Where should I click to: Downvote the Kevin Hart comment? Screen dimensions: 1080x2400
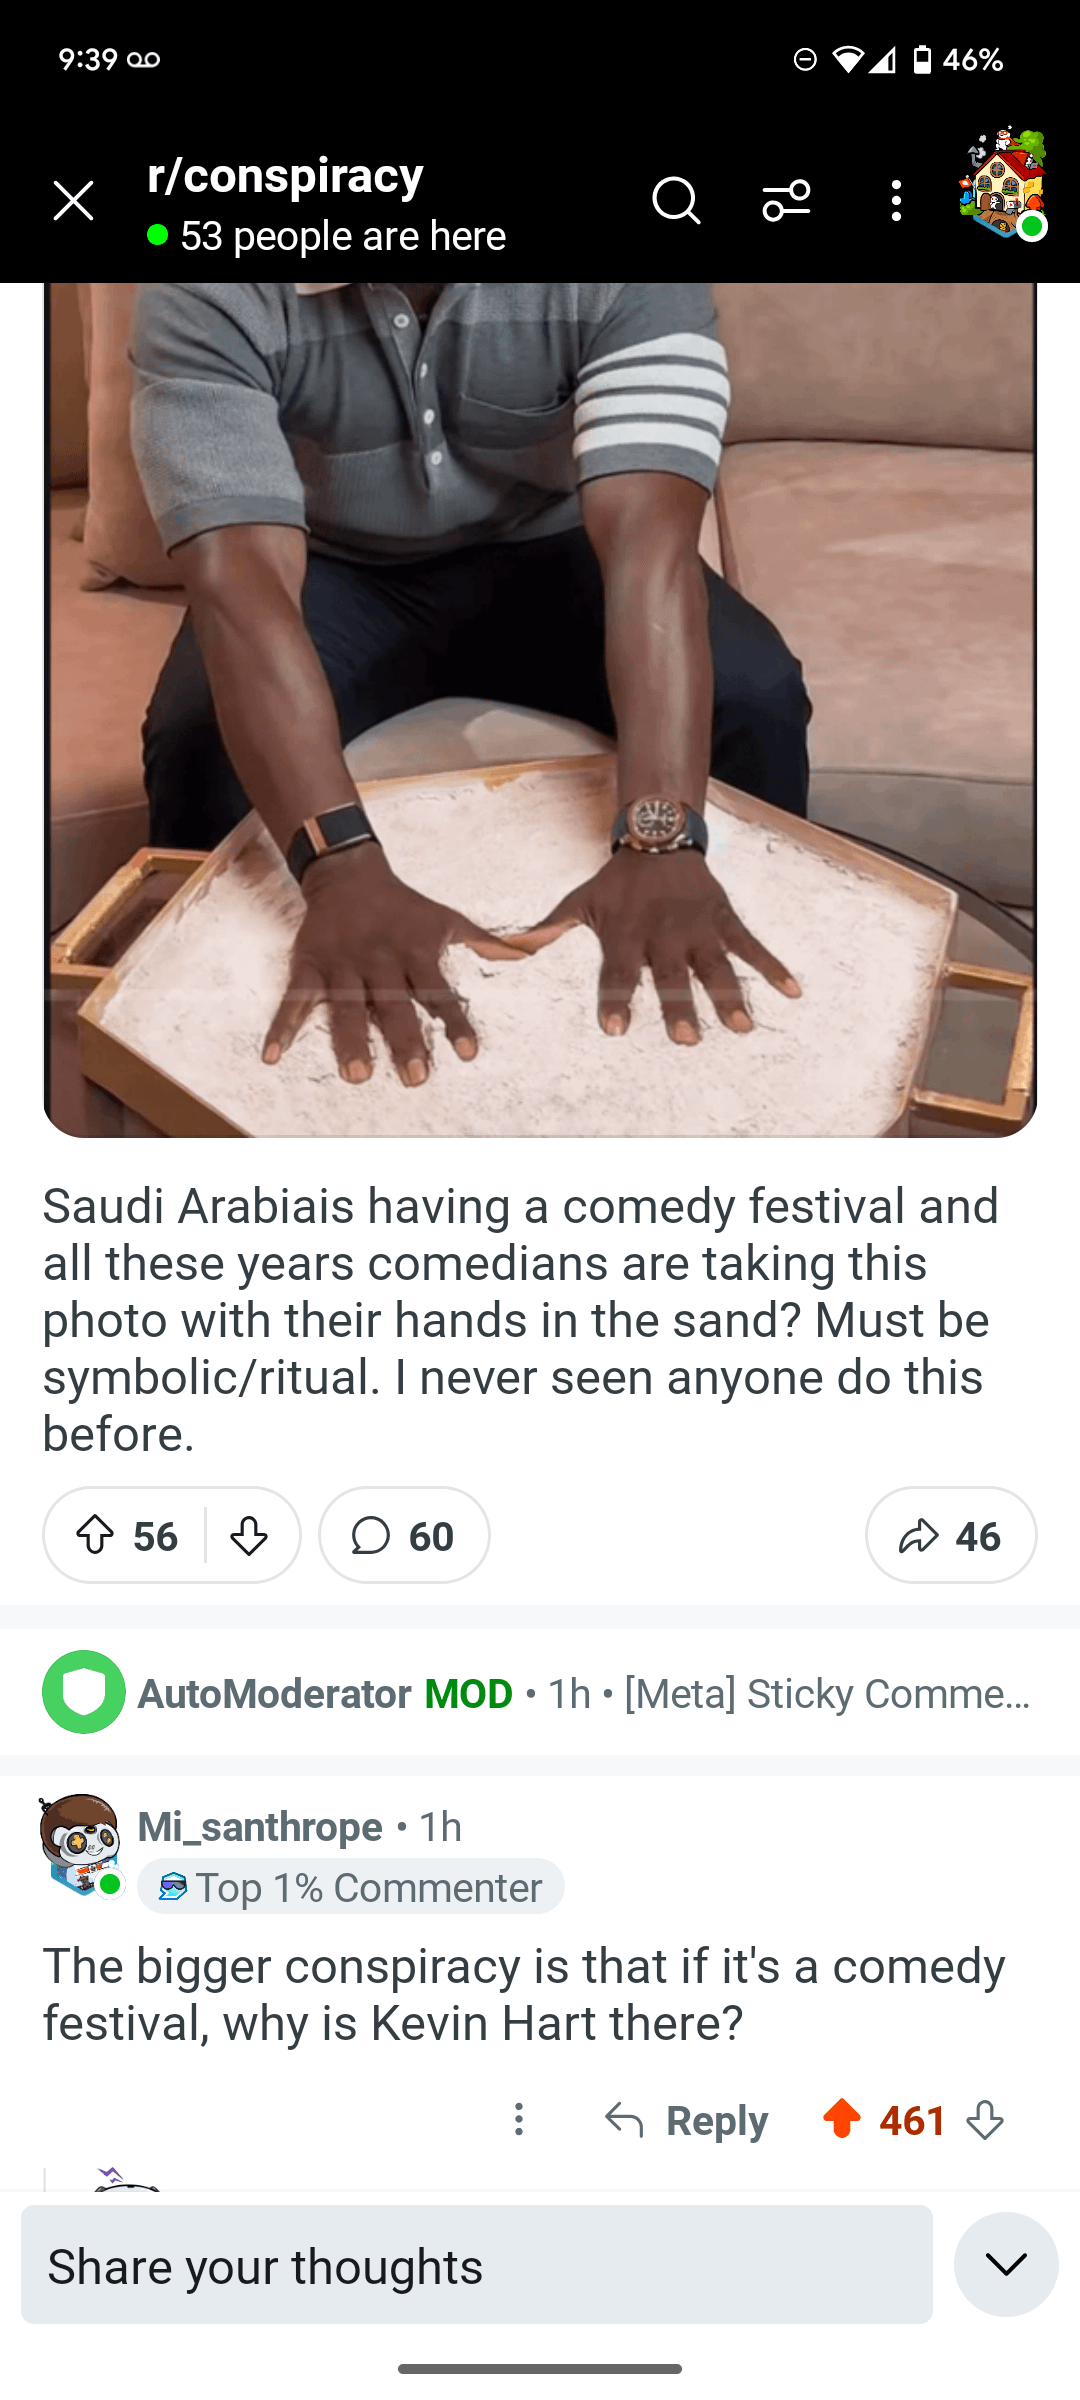point(986,2119)
